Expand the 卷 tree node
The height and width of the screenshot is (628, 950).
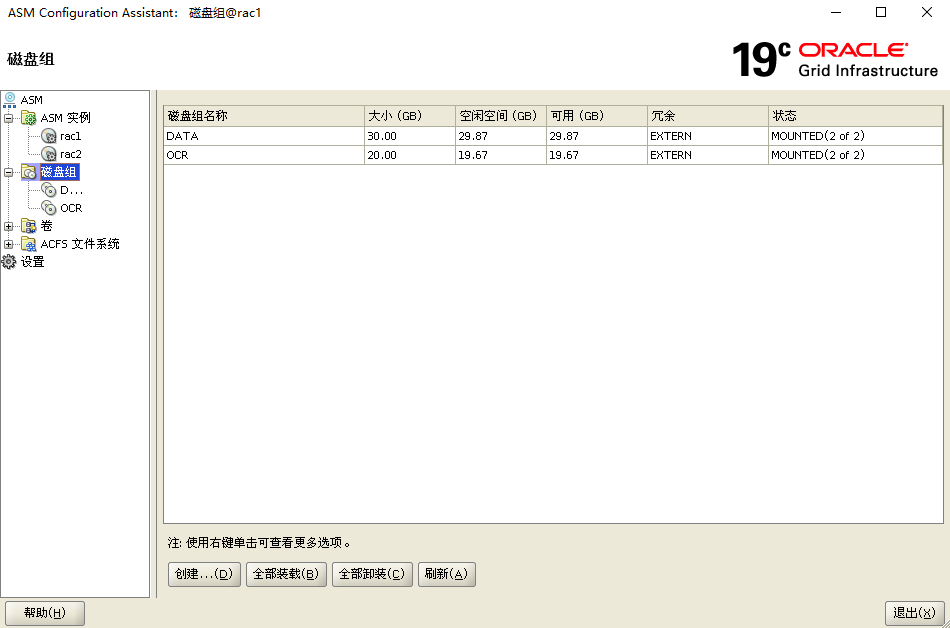(x=9, y=226)
